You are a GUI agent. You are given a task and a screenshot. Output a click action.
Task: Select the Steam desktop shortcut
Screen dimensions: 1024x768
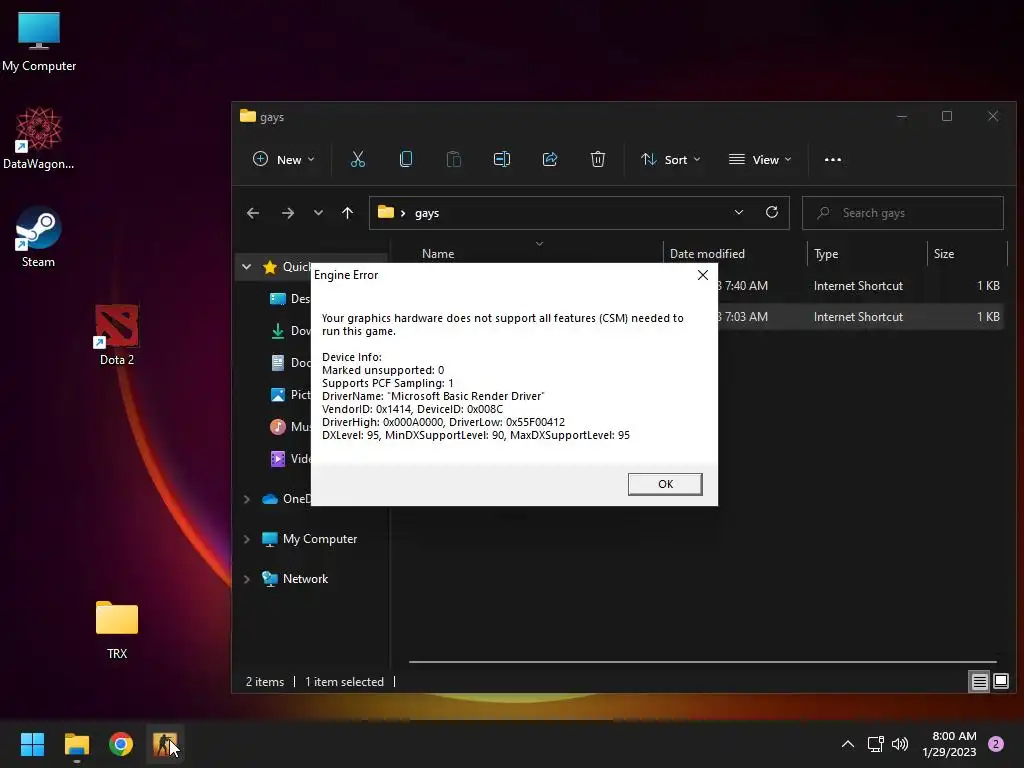38,236
